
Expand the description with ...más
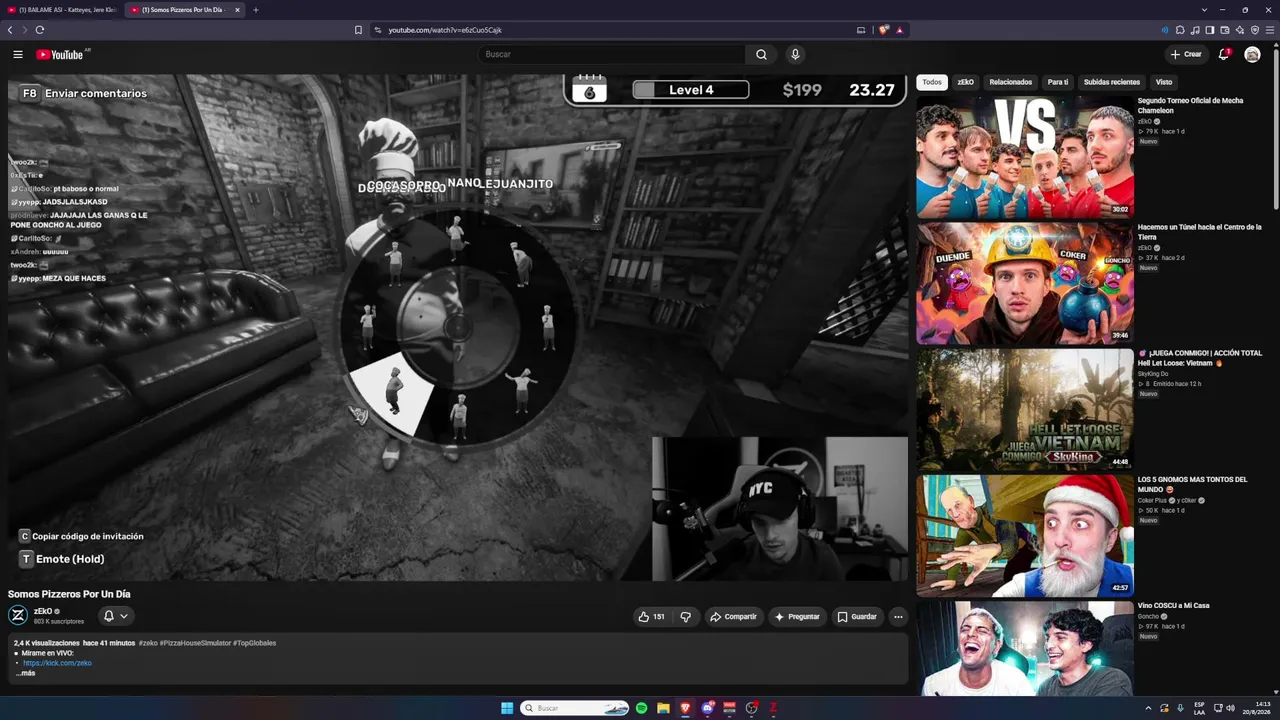click(25, 673)
